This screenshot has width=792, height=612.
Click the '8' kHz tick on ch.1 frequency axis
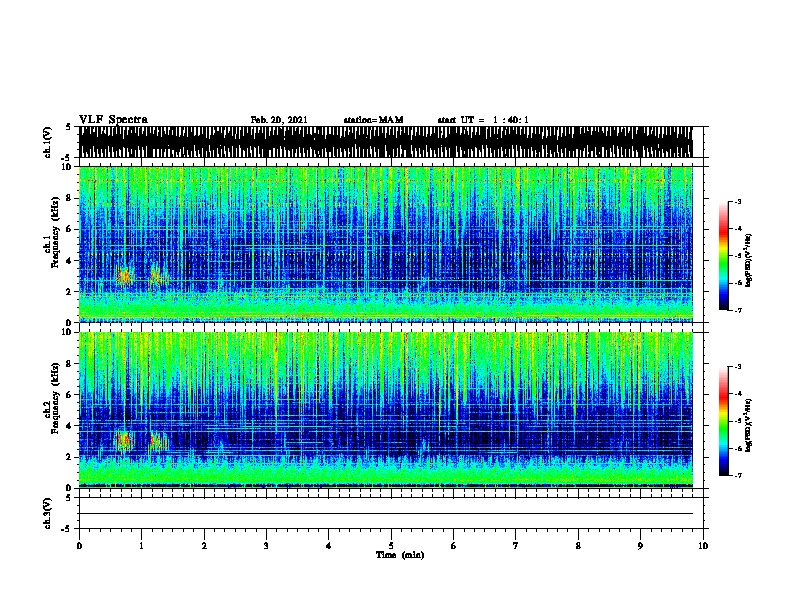[69, 198]
